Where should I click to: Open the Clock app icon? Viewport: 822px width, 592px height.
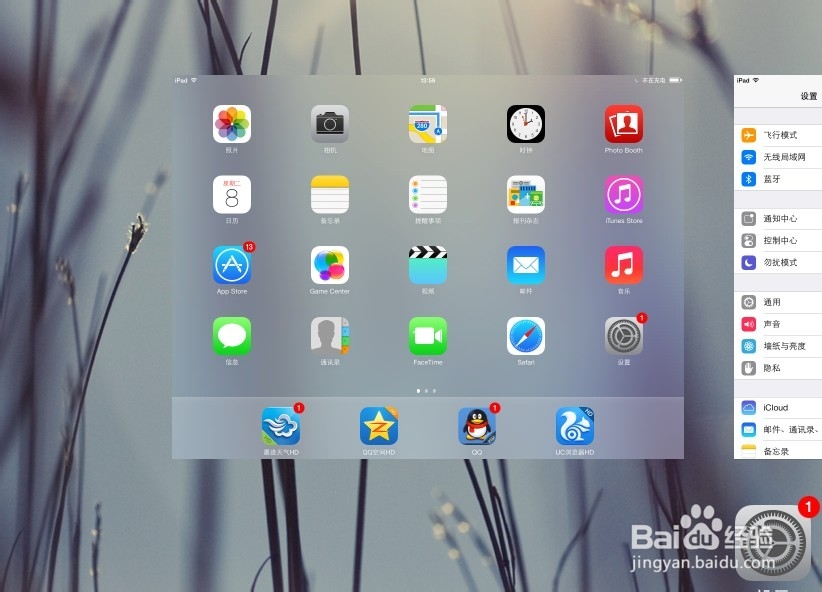point(526,124)
